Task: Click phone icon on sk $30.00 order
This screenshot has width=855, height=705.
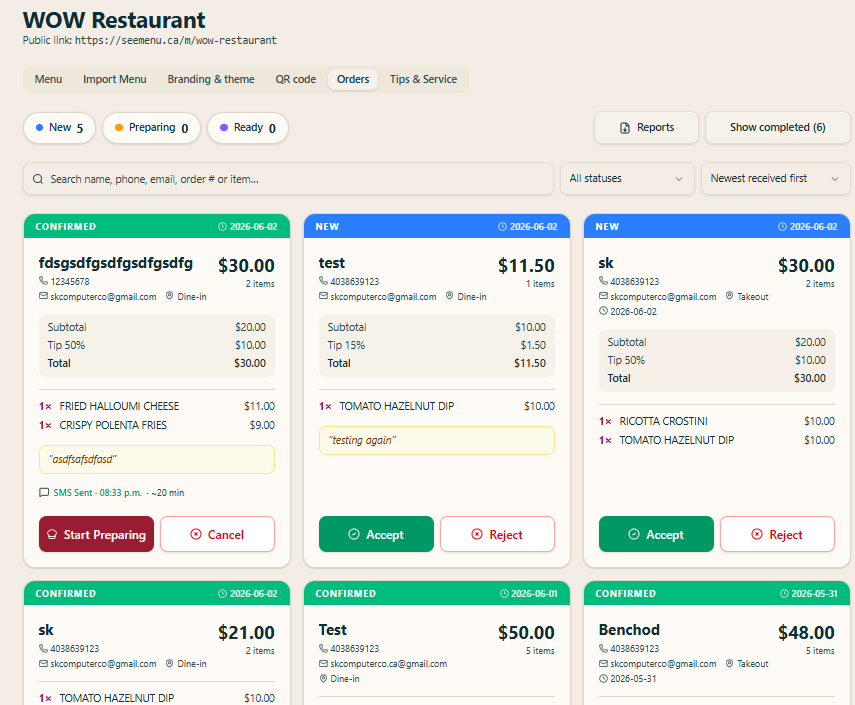Action: coord(603,281)
